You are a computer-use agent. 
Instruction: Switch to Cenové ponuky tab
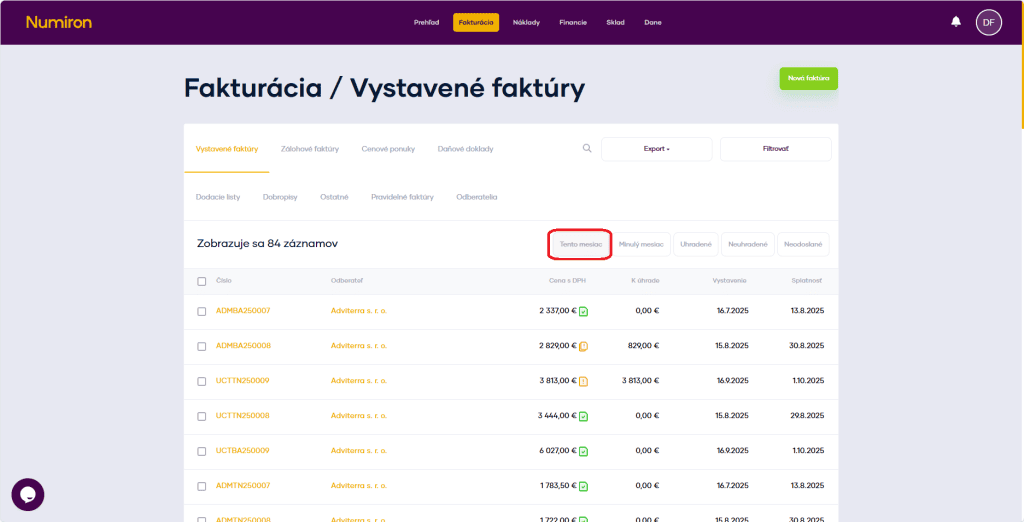[x=388, y=149]
